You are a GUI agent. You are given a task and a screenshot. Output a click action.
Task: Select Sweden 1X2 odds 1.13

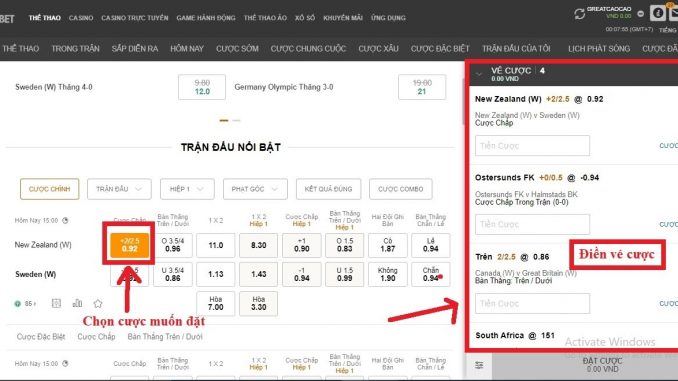pyautogui.click(x=215, y=274)
